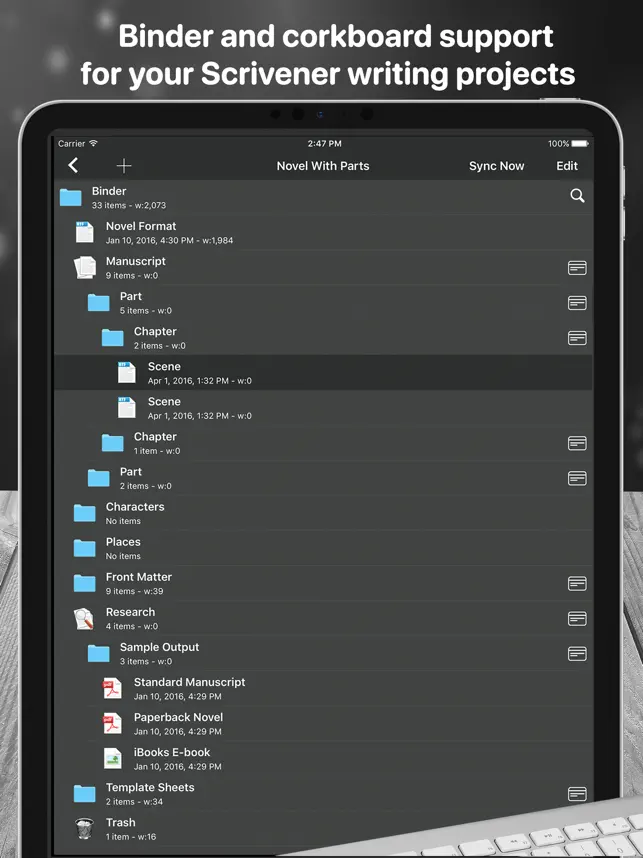Tap the back chevron arrow
The image size is (643, 858).
pos(73,165)
